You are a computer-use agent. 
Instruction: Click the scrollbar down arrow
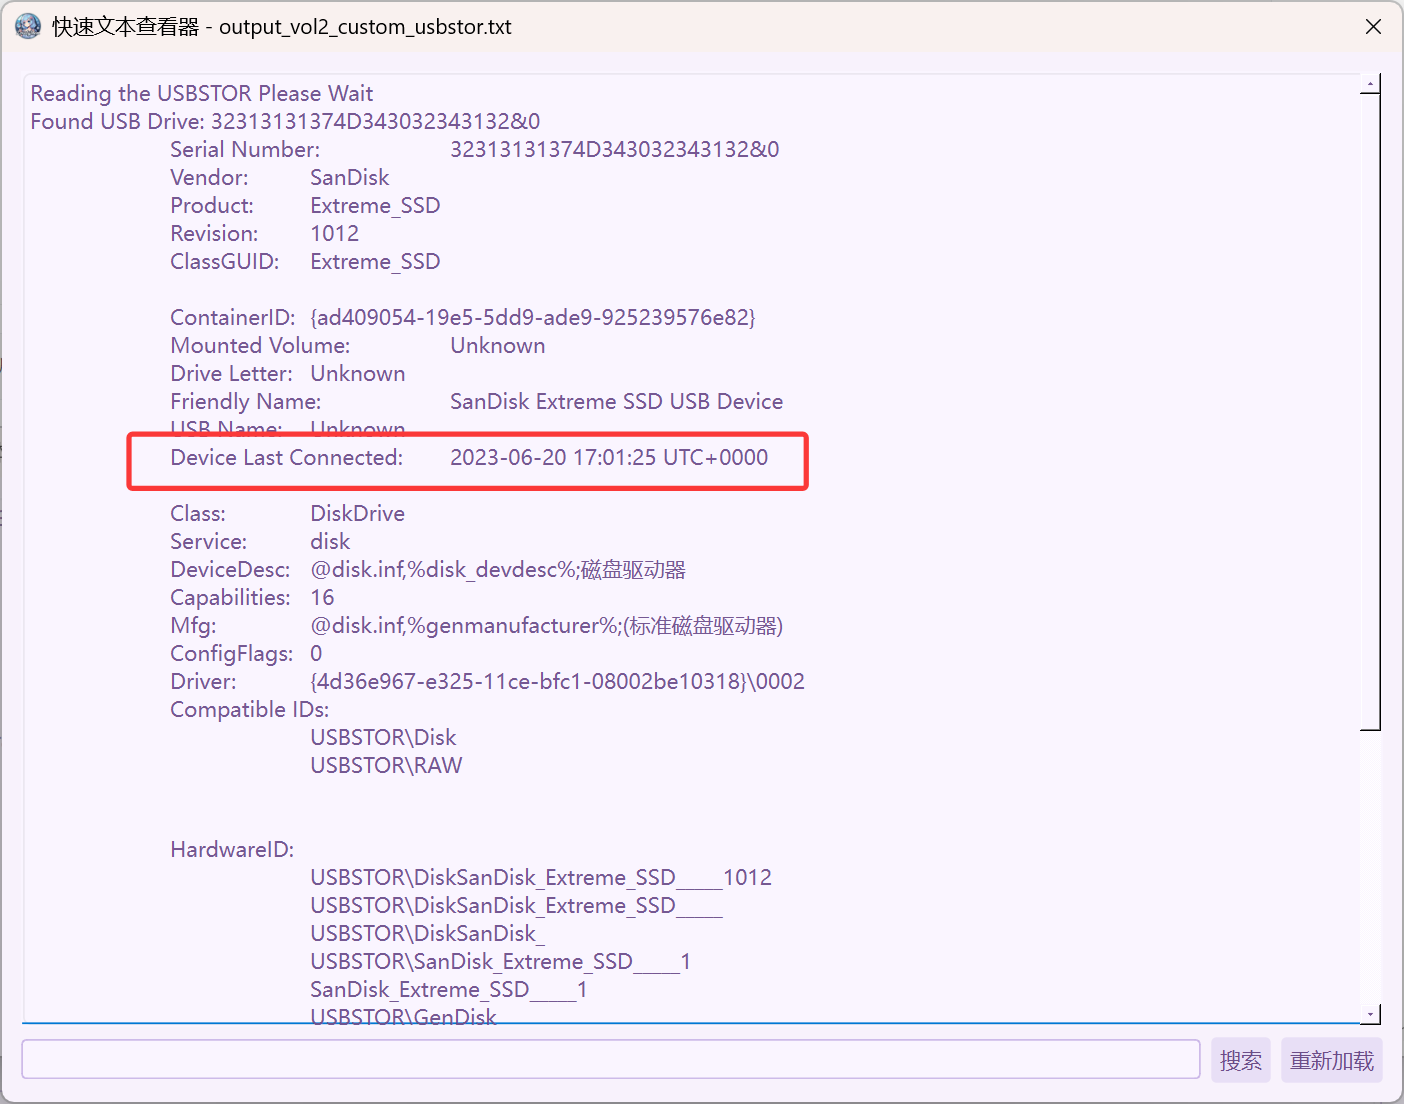tap(1371, 1014)
